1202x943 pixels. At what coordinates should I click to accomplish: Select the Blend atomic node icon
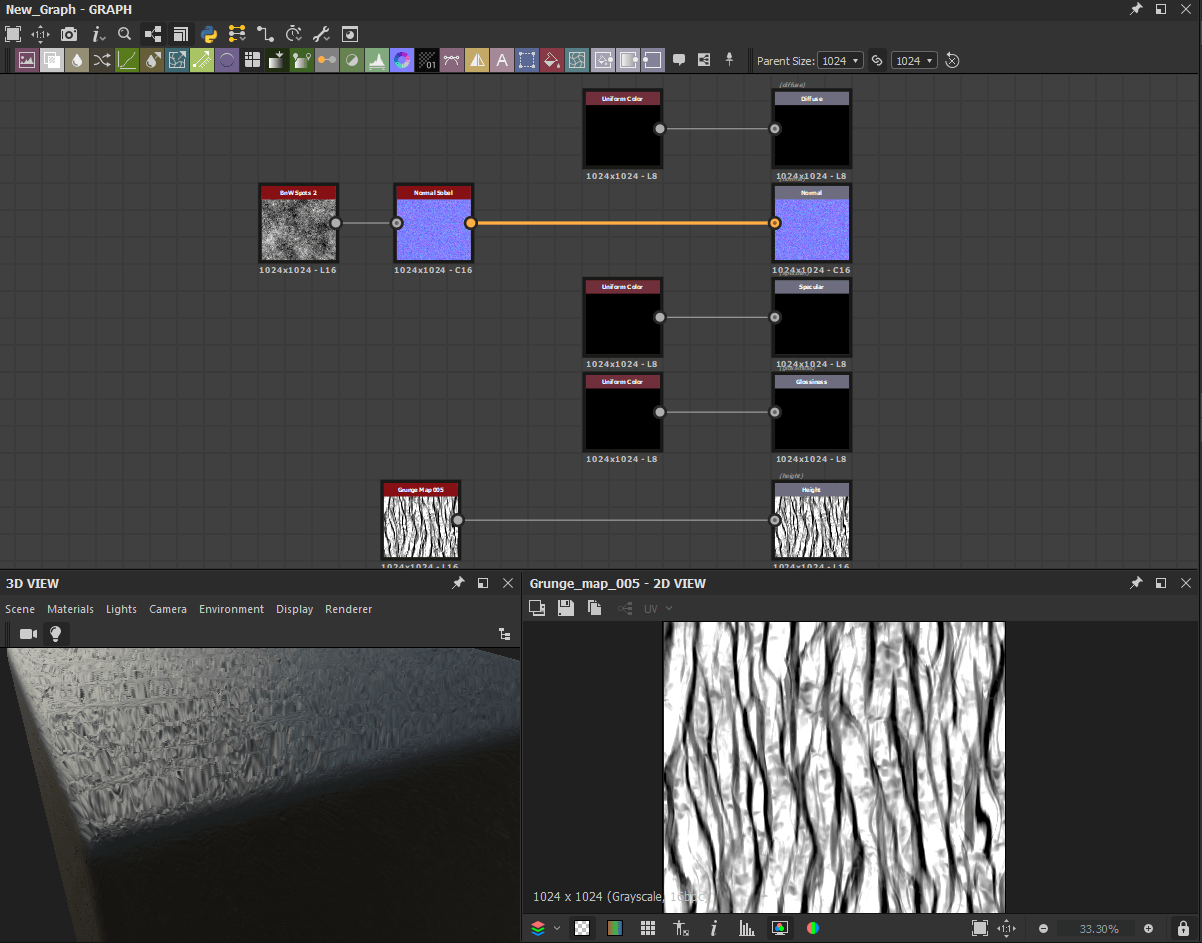[52, 60]
